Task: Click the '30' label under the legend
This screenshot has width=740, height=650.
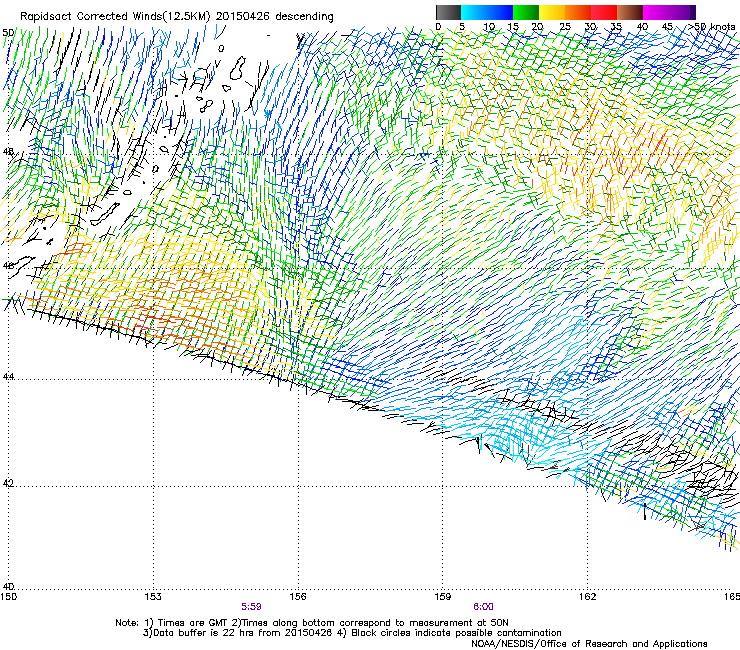Action: [x=590, y=27]
